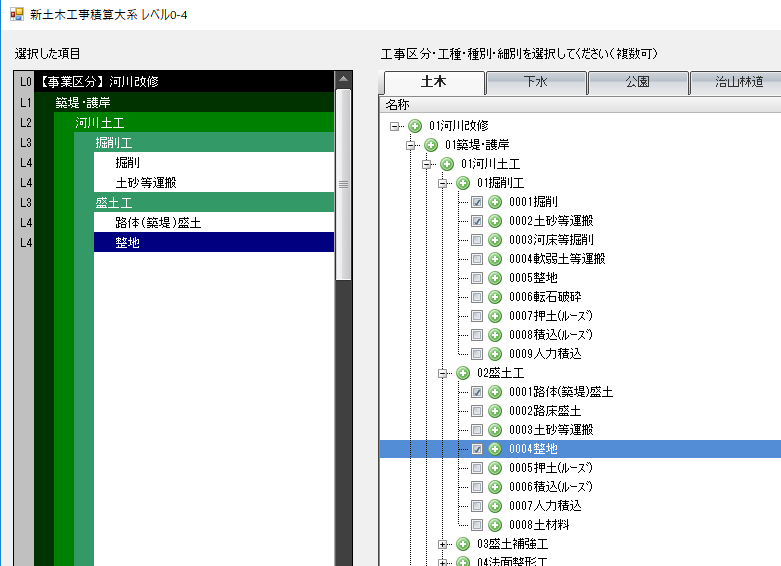Click green plus icon beside 0002路床盛土
Screen dimensions: 781x566
[495, 411]
